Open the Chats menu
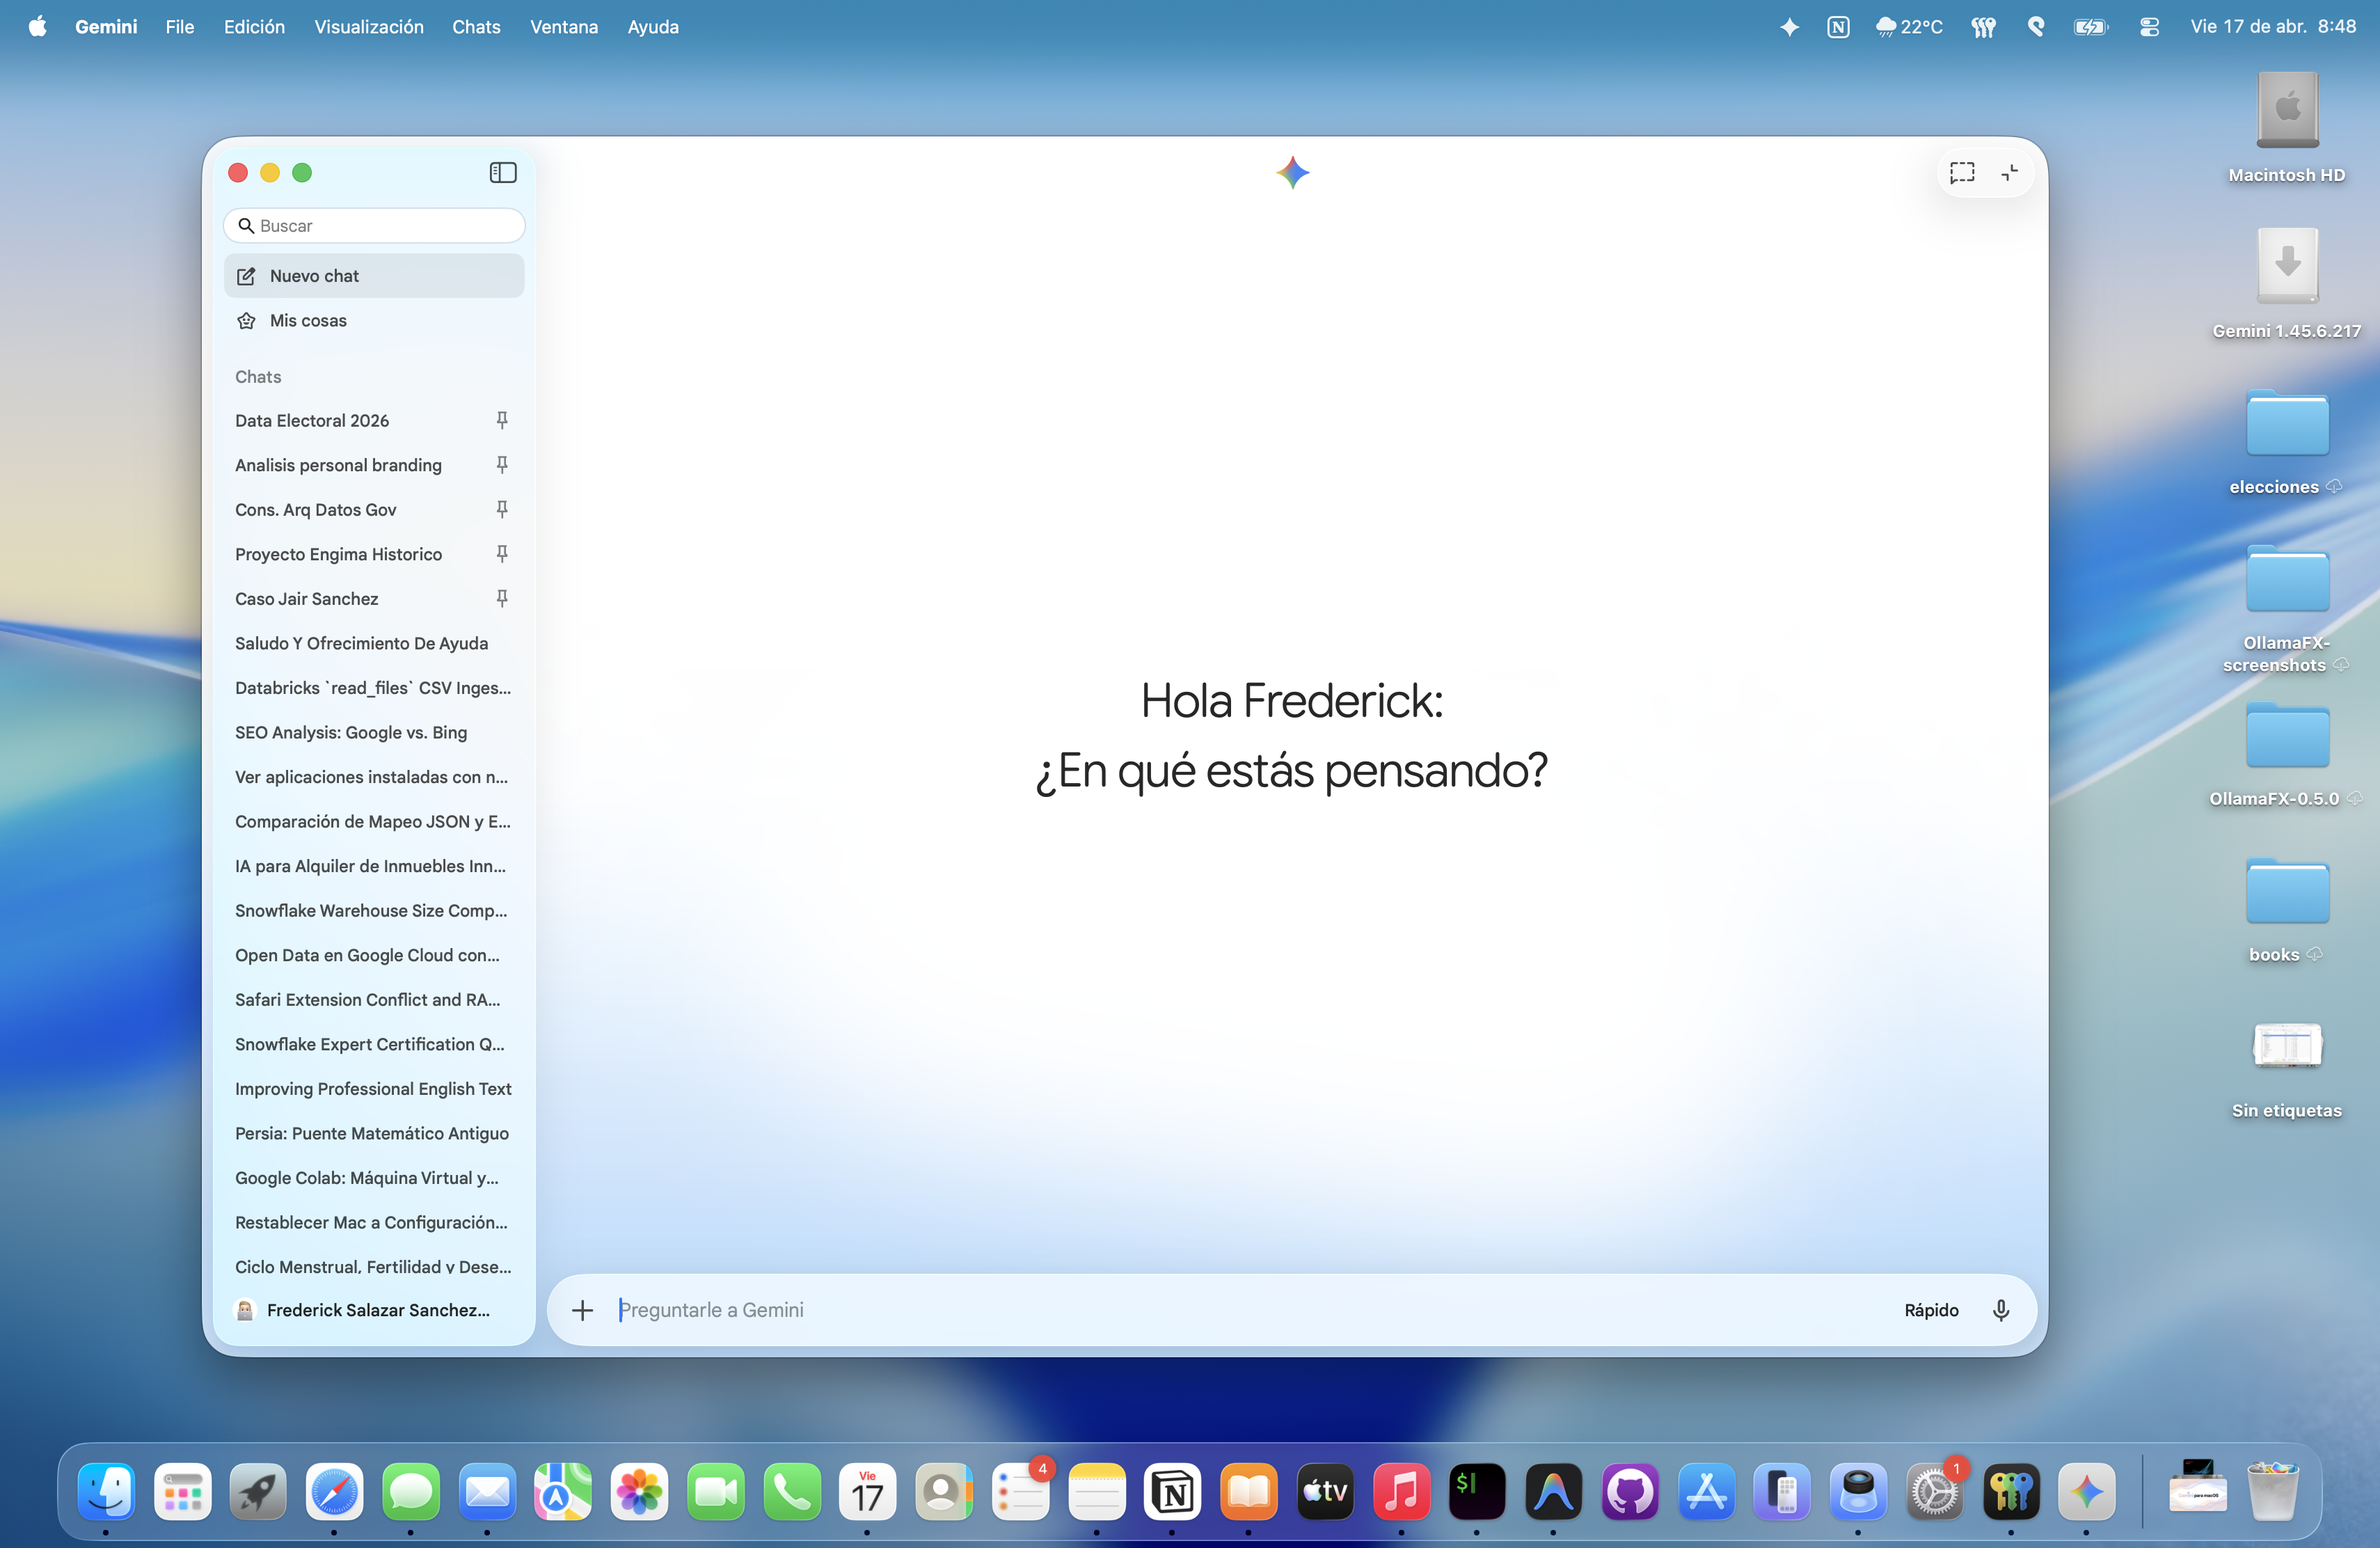2380x1548 pixels. 476,27
